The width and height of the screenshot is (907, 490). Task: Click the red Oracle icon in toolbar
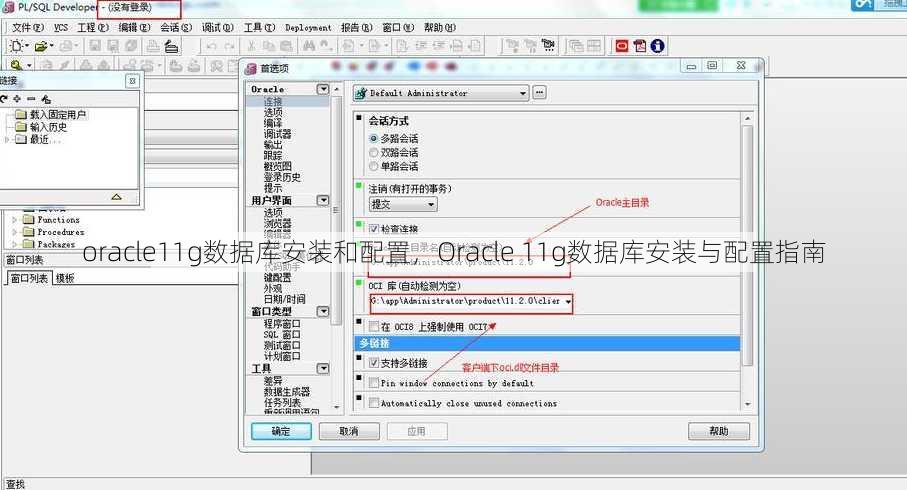coord(622,46)
